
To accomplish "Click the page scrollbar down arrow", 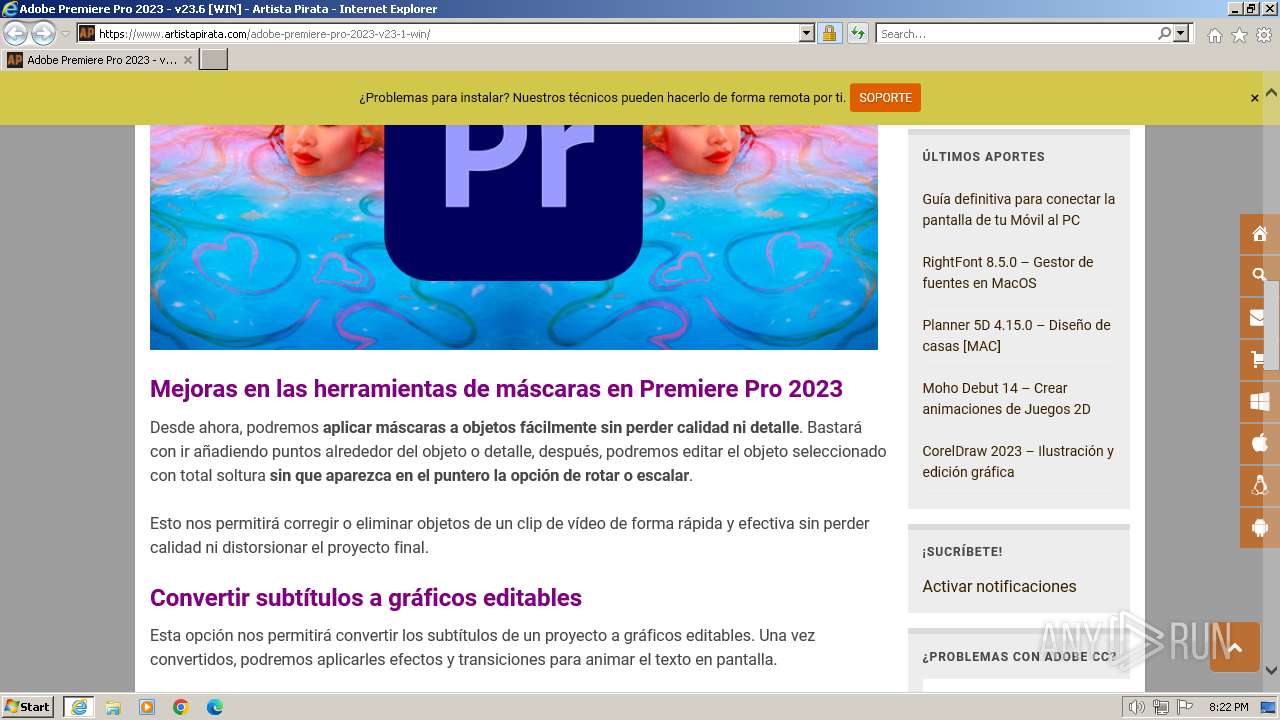I will 1271,671.
